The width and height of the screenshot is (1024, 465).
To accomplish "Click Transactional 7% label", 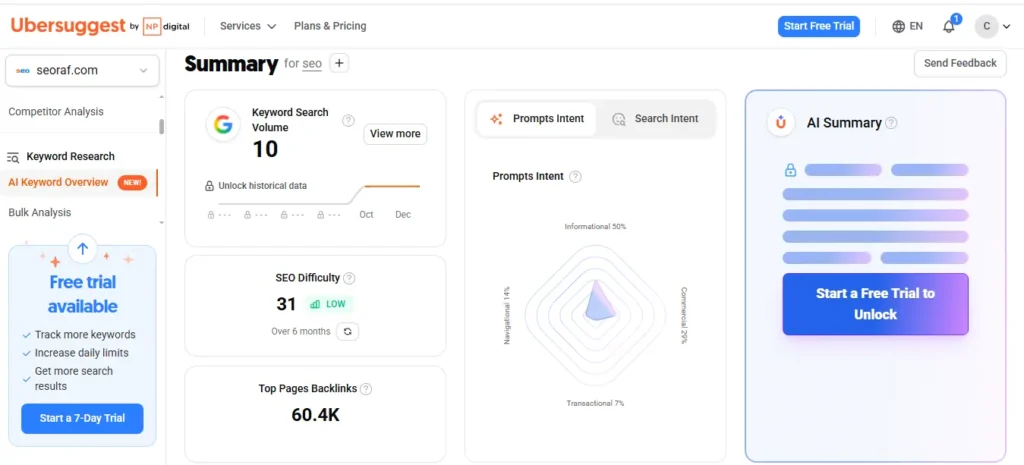I will 595,403.
